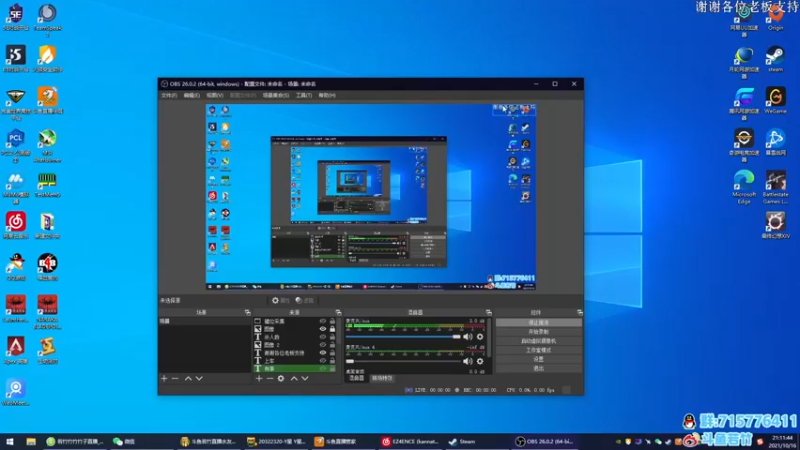Click the source 属性 gear button

pyautogui.click(x=280, y=301)
